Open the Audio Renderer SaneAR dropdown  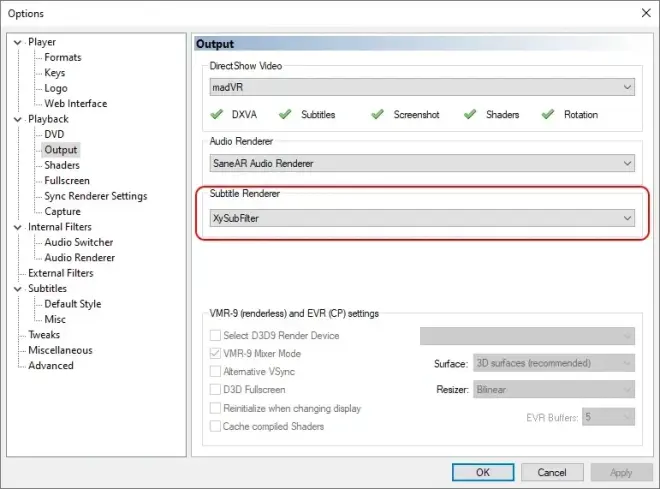422,163
